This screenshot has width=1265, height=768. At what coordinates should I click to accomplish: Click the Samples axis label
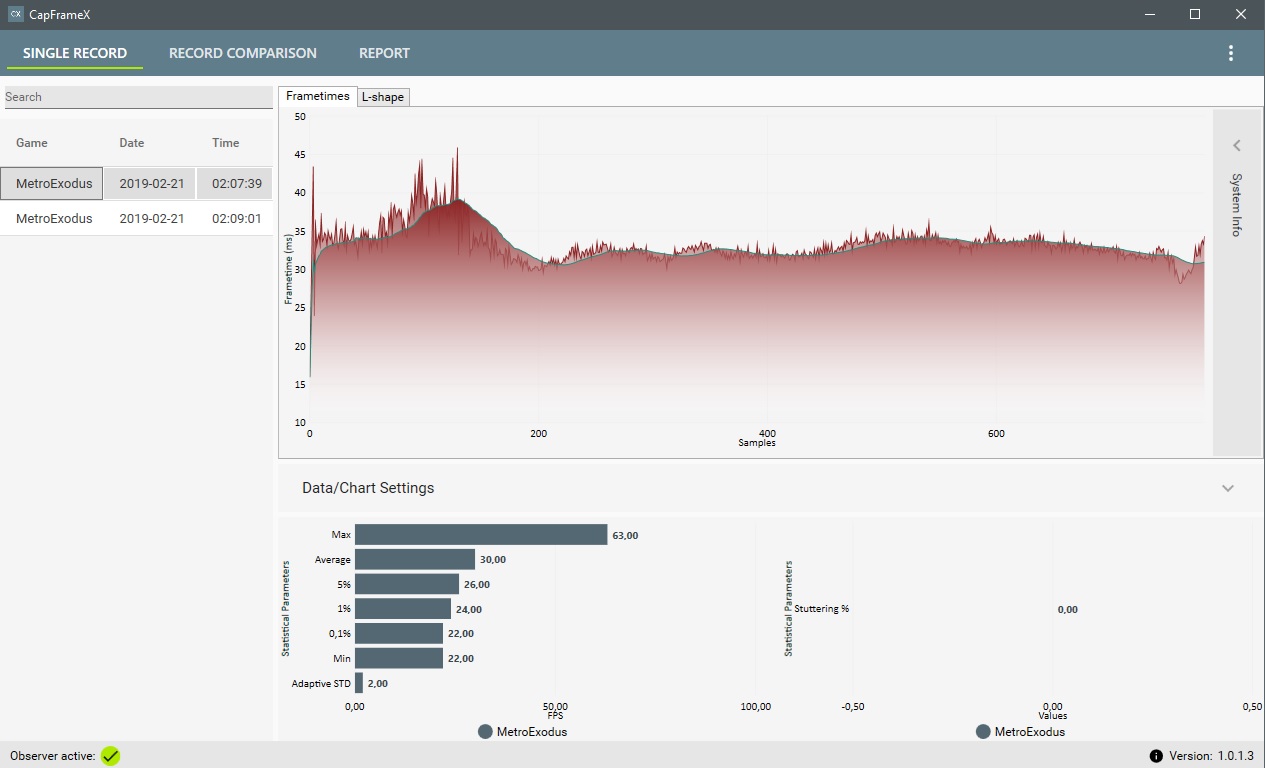(757, 442)
